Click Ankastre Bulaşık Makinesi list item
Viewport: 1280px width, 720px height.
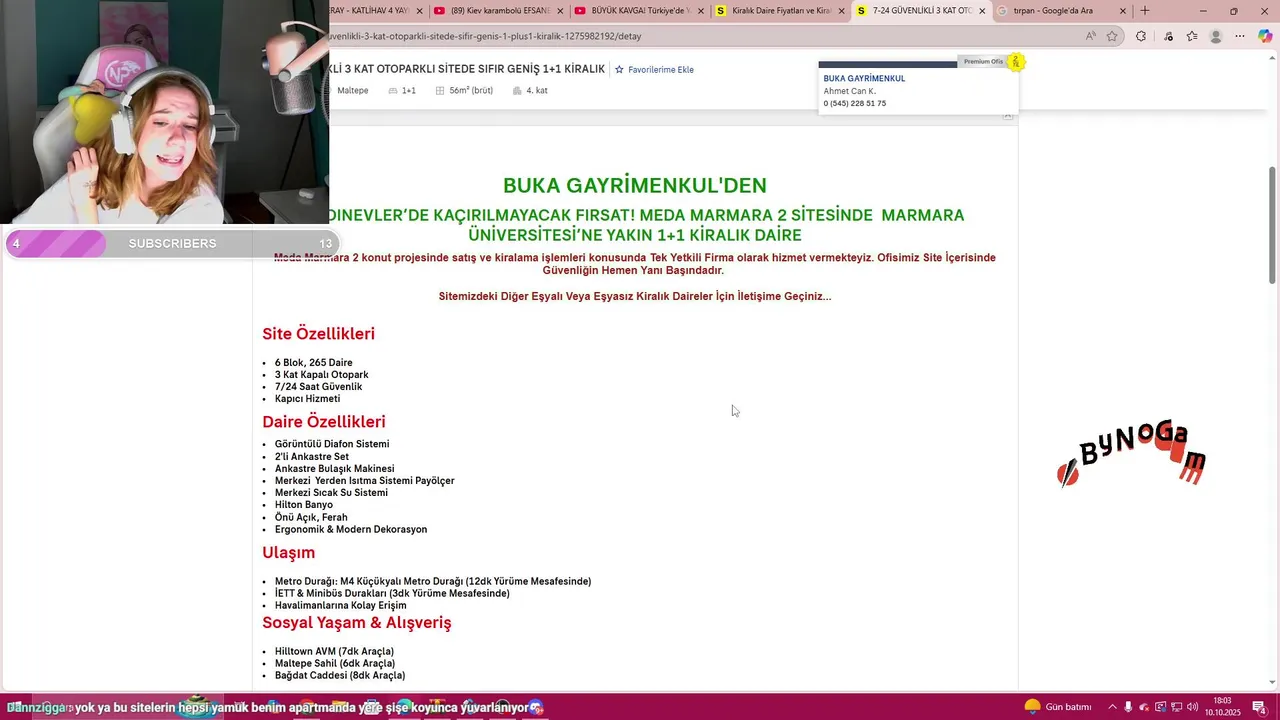[x=334, y=469]
